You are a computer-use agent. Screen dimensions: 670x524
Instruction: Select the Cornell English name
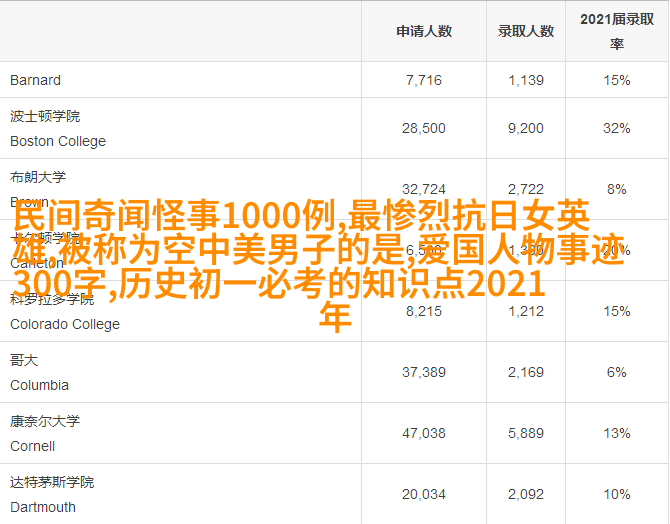click(32, 446)
